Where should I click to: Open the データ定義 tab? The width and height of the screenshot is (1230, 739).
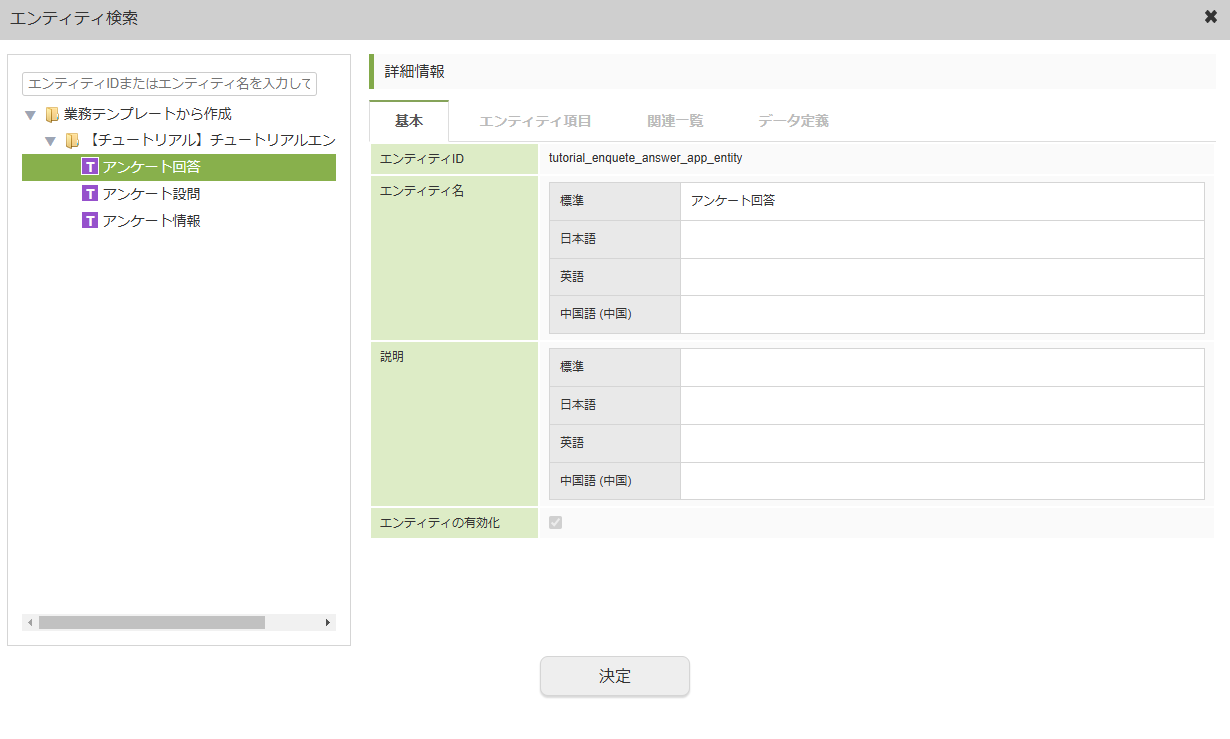(x=793, y=121)
